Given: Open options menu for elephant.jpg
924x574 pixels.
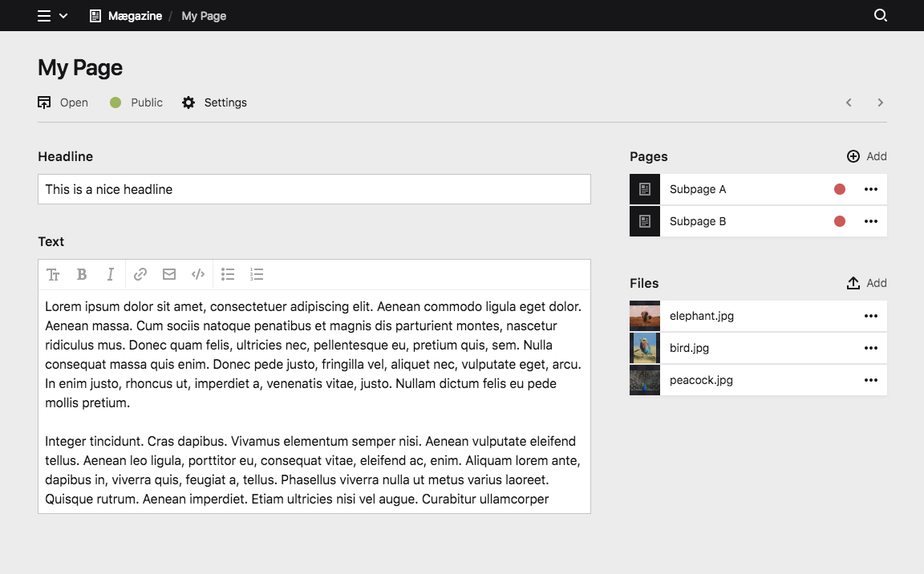Looking at the screenshot, I should pos(870,316).
